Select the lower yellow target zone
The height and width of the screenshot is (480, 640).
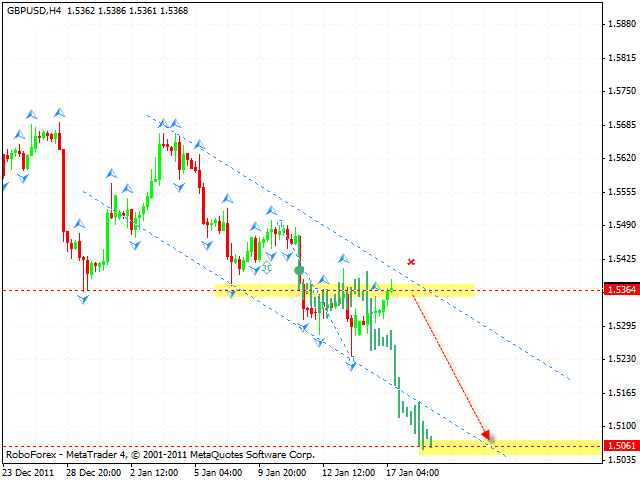click(x=511, y=447)
